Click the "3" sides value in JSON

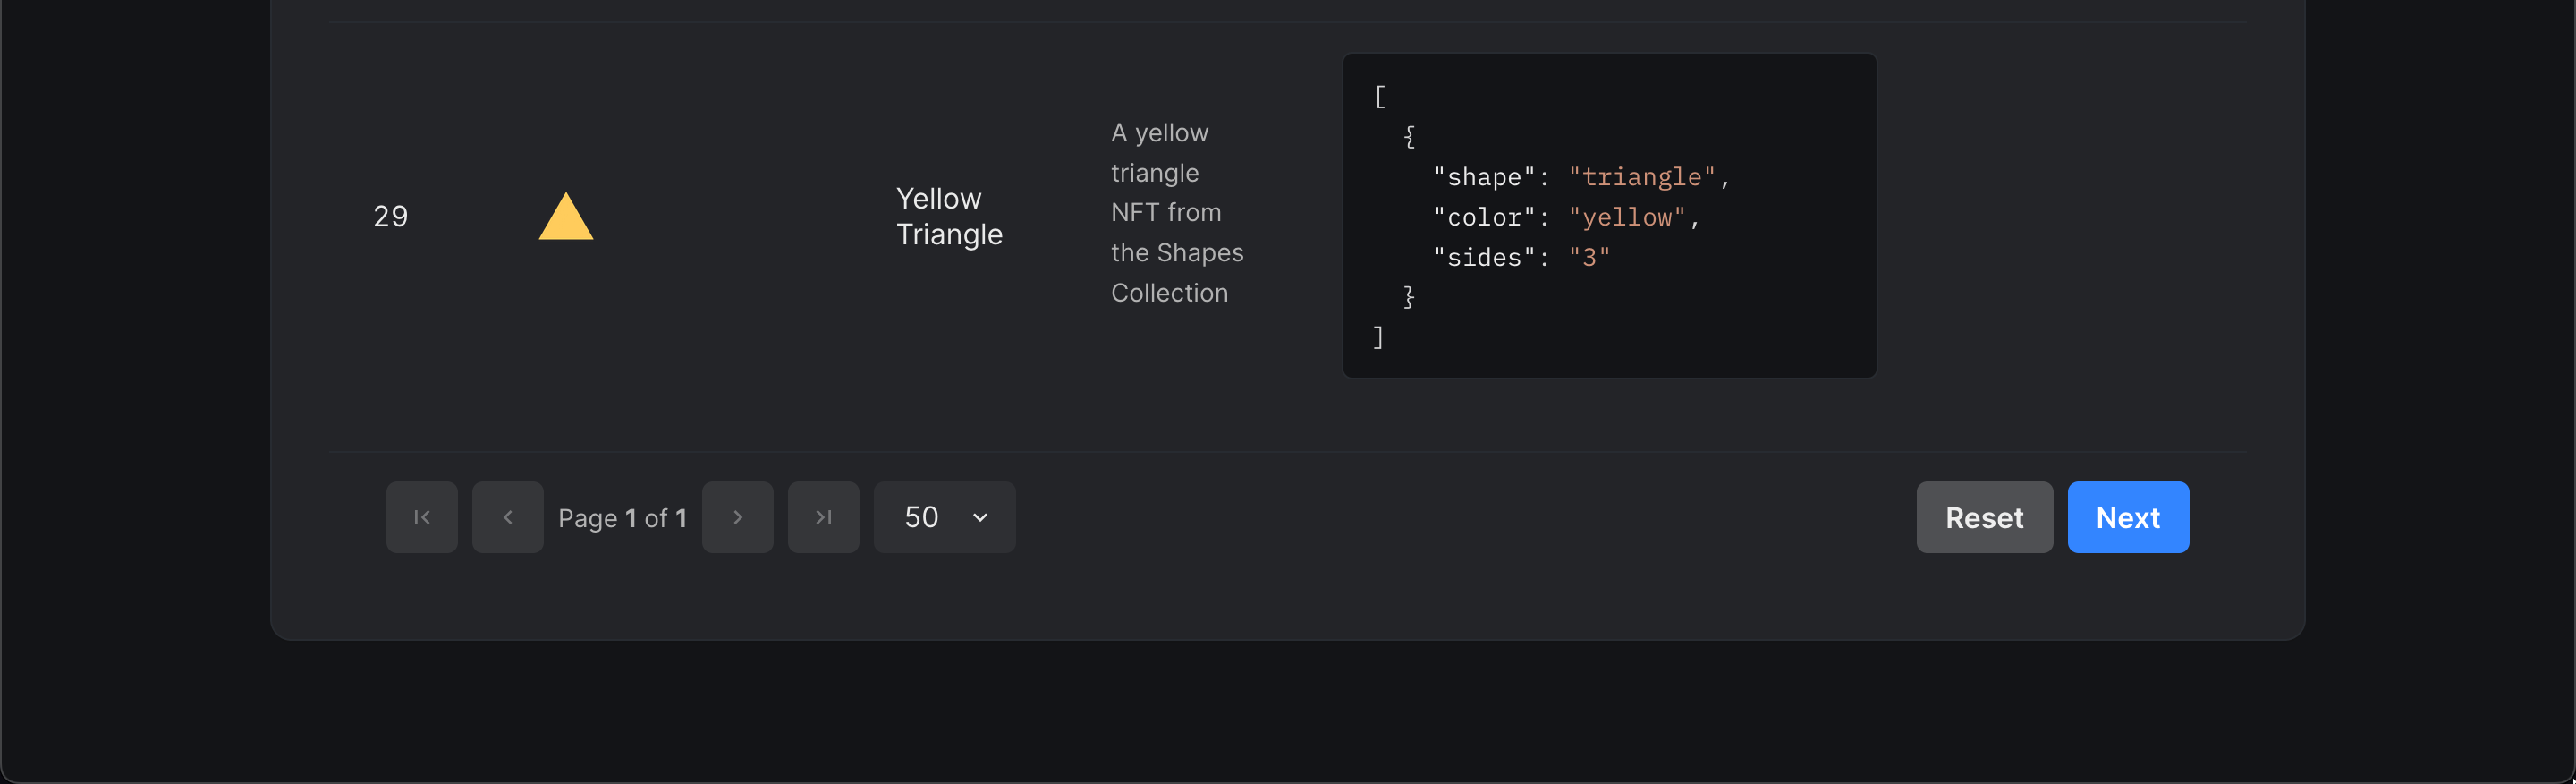1589,257
